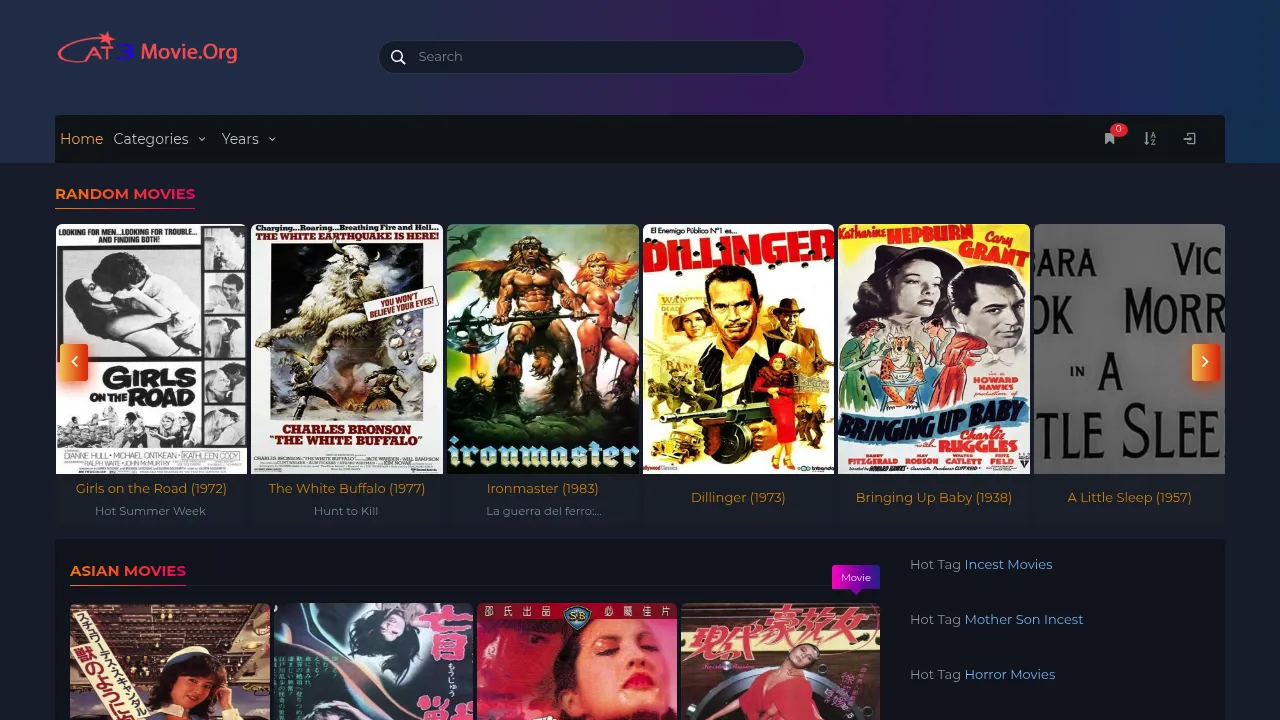Screen dimensions: 1280x720
Task: Open the Ironmaster (1983) title link
Action: click(x=542, y=488)
